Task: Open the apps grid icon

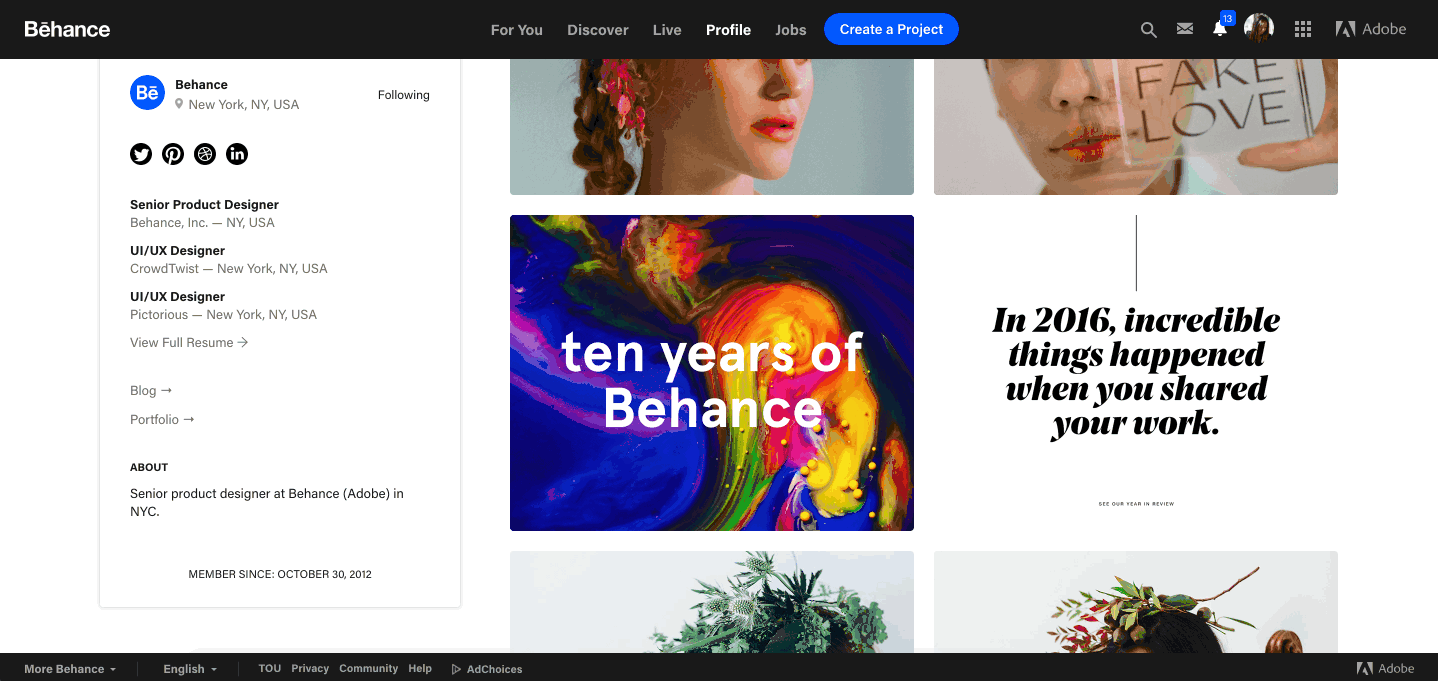Action: pos(1303,29)
